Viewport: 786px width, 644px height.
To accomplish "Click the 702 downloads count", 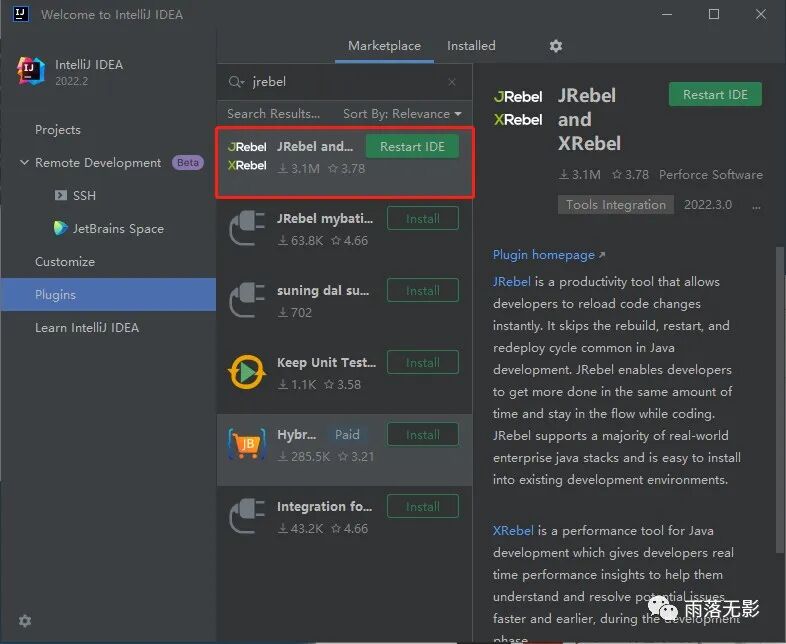I will click(x=295, y=313).
